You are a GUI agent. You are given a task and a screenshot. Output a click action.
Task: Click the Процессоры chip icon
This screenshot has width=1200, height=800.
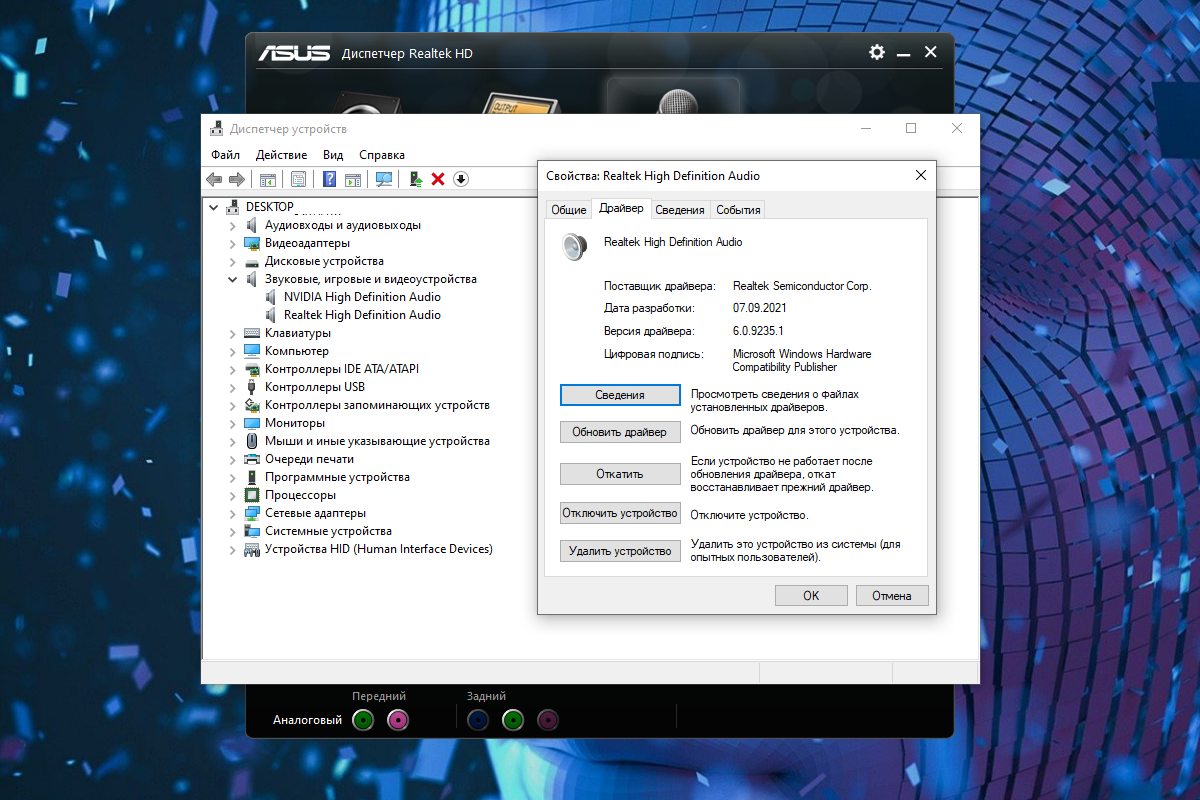[253, 495]
